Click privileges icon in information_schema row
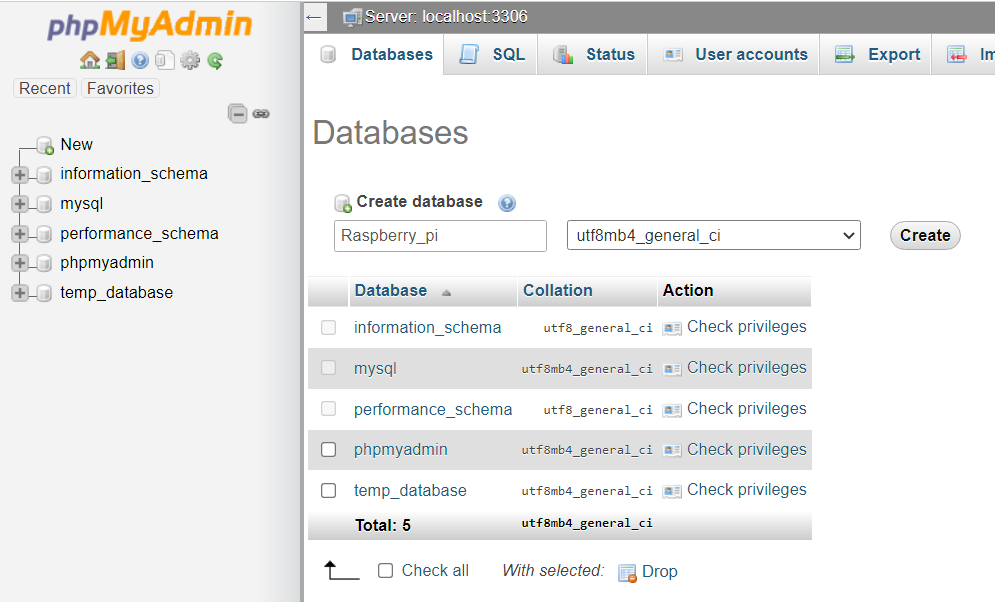This screenshot has width=995, height=602. click(672, 328)
